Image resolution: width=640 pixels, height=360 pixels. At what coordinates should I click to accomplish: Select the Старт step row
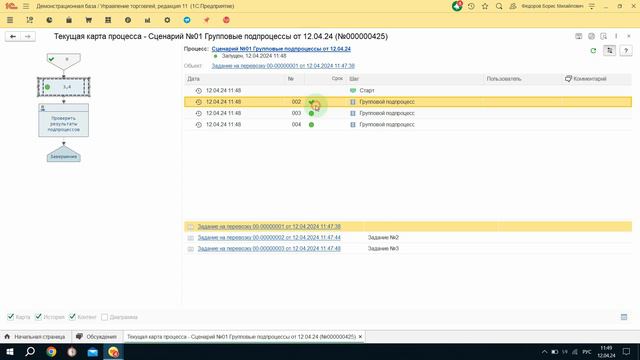[x=408, y=90]
